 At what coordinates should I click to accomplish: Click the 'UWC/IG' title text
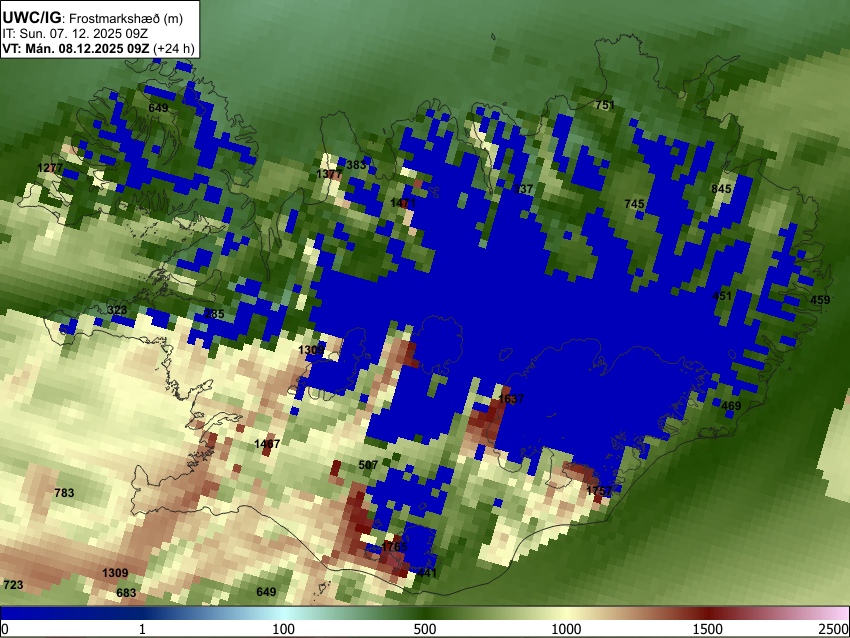point(31,18)
